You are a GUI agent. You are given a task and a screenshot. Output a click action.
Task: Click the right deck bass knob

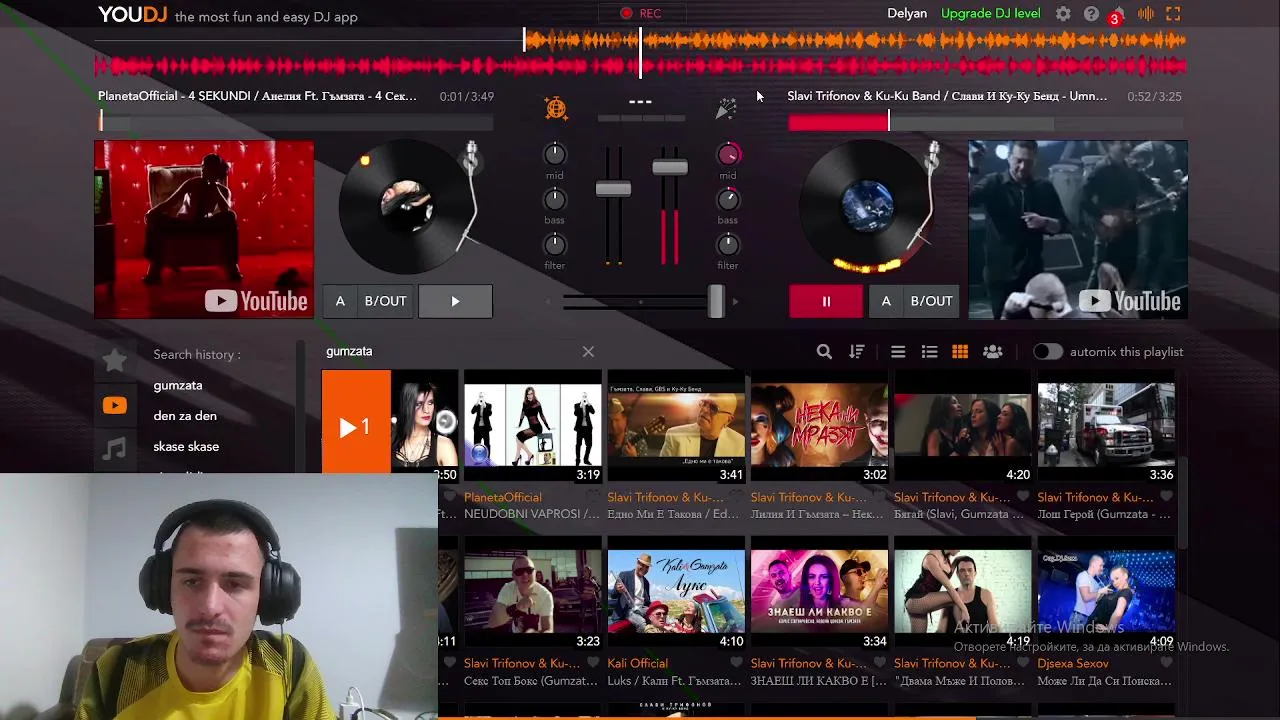(728, 199)
